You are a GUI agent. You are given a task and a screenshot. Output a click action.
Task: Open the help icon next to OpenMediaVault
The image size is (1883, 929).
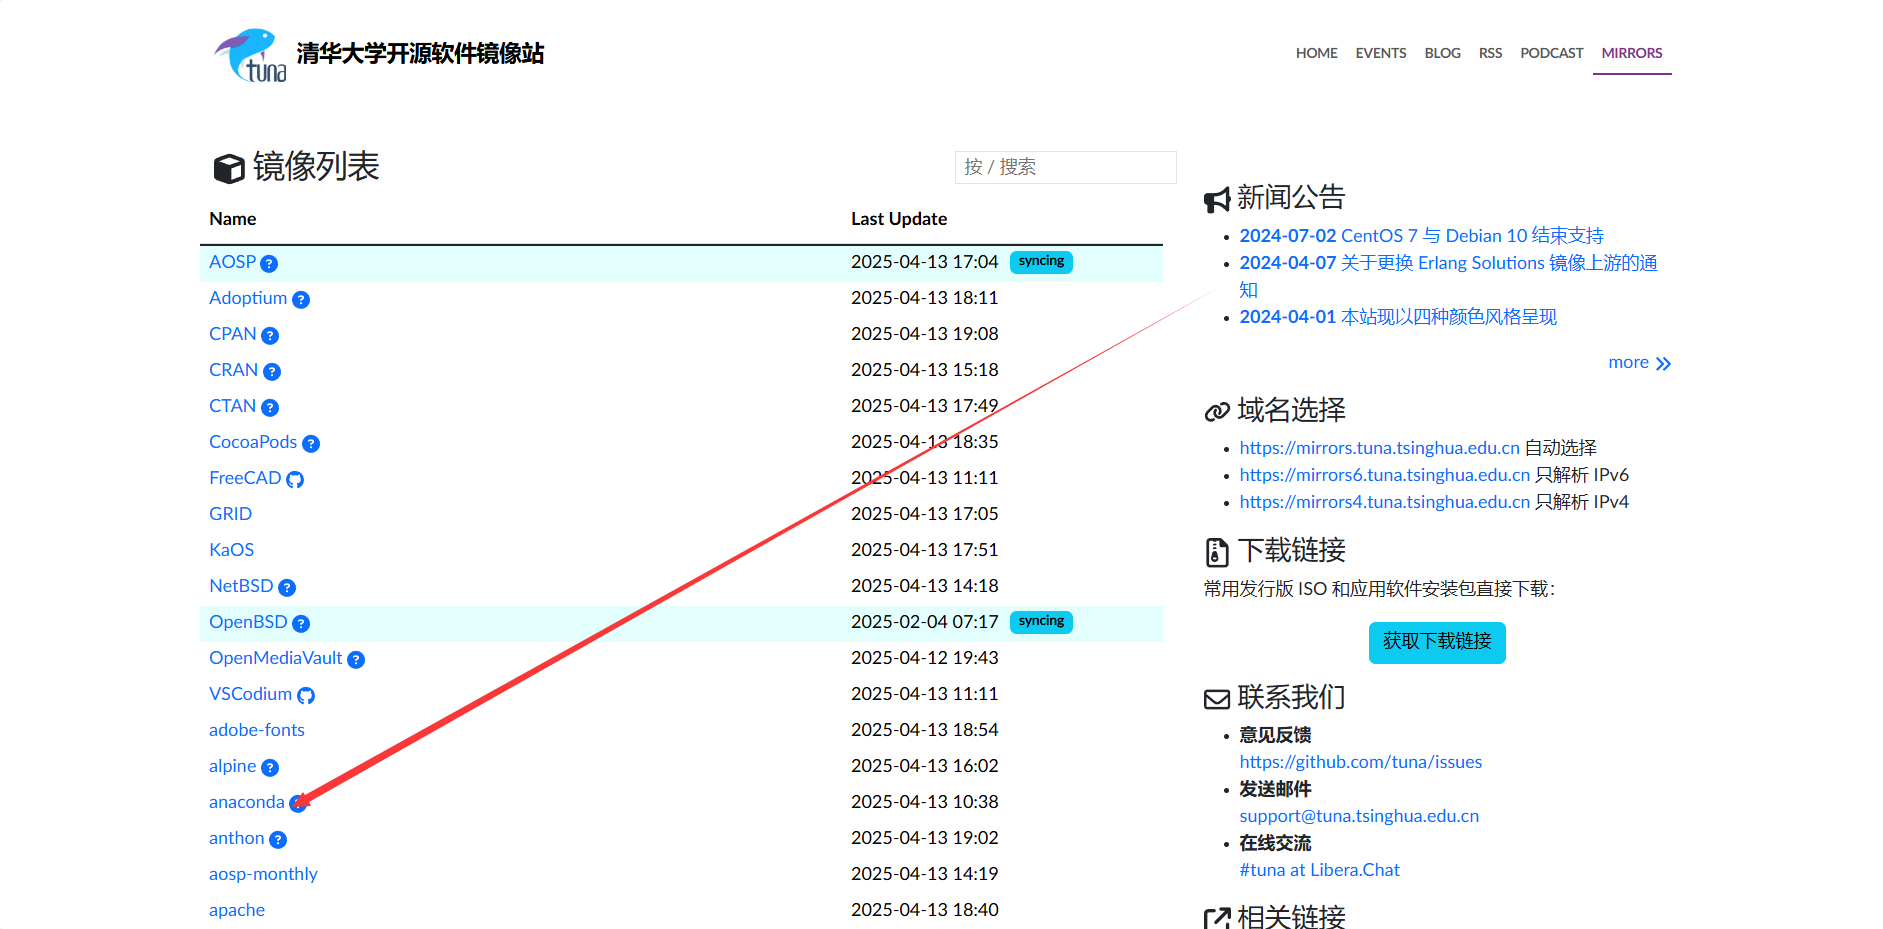point(356,660)
